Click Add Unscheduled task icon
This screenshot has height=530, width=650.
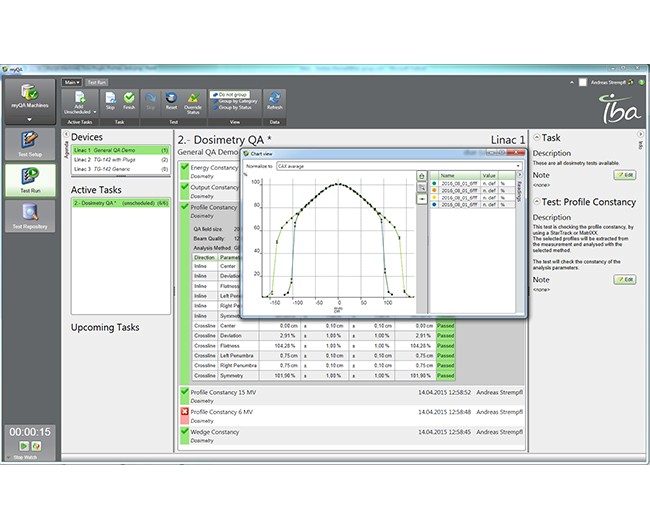(x=79, y=99)
